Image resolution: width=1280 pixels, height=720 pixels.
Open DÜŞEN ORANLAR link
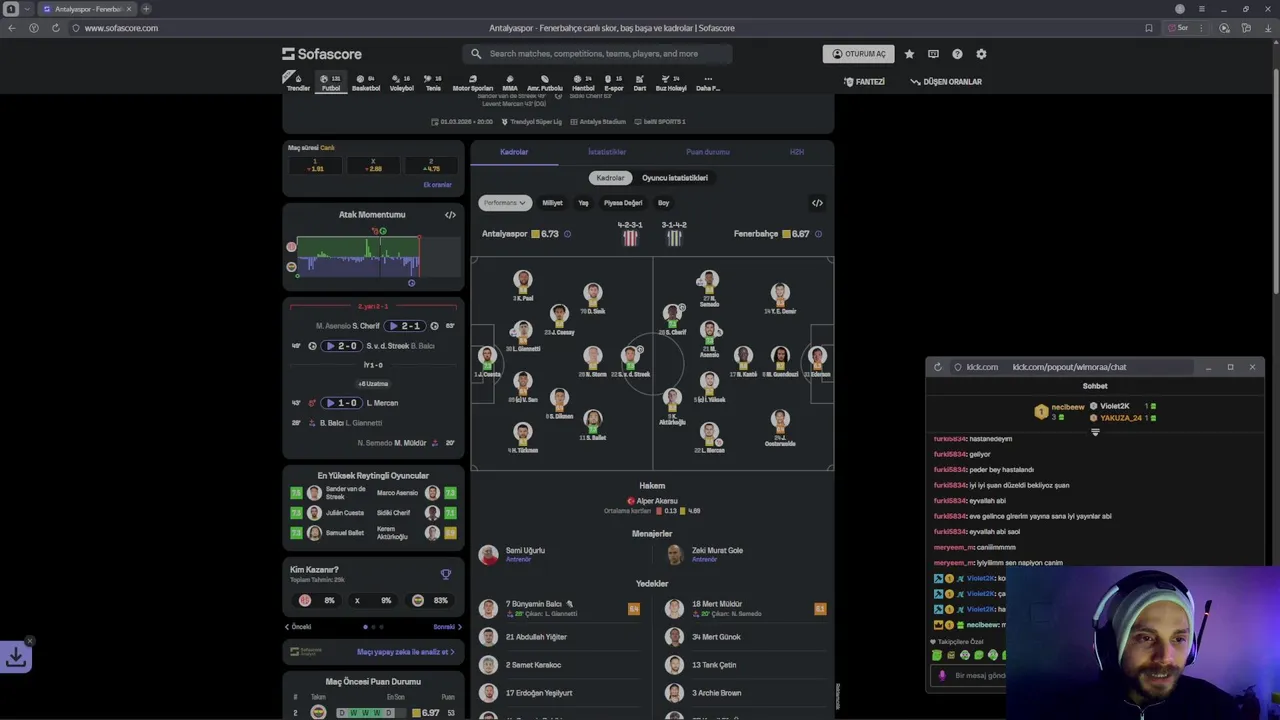tap(946, 82)
